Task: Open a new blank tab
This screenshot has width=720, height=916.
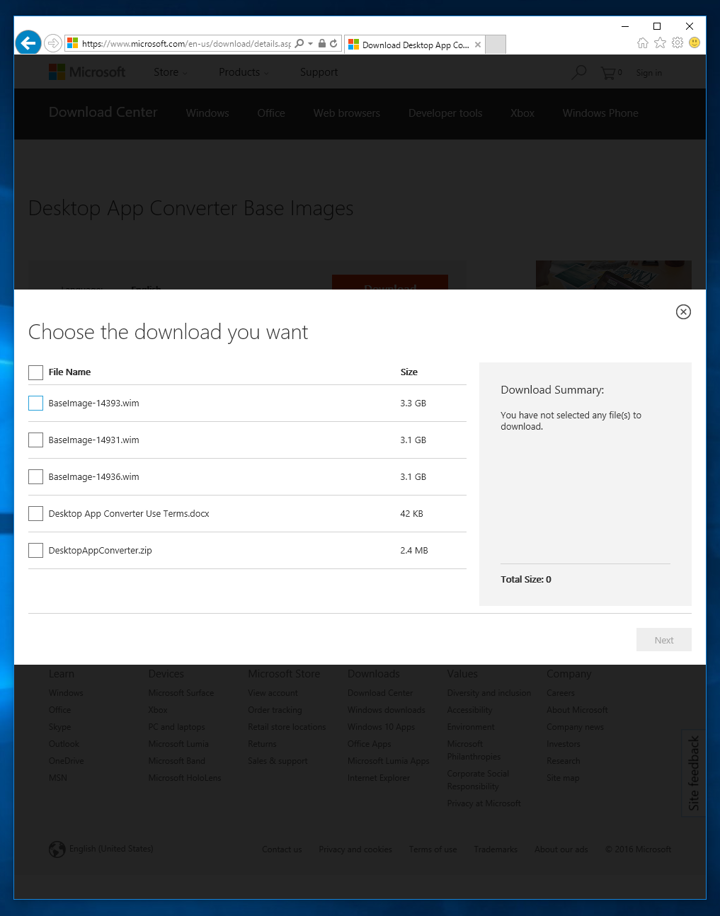Action: pyautogui.click(x=496, y=44)
